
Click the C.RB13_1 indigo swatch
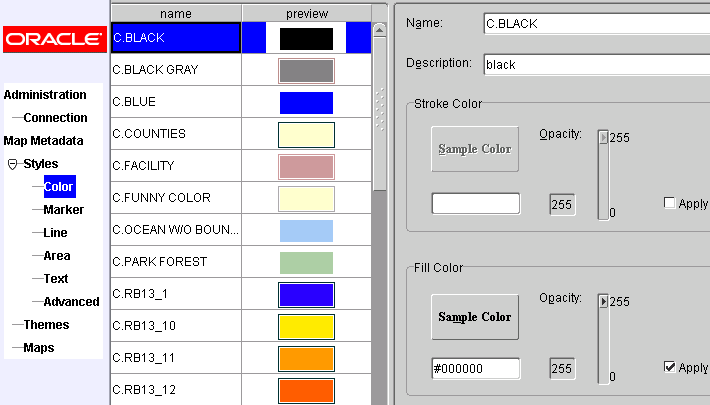(306, 295)
